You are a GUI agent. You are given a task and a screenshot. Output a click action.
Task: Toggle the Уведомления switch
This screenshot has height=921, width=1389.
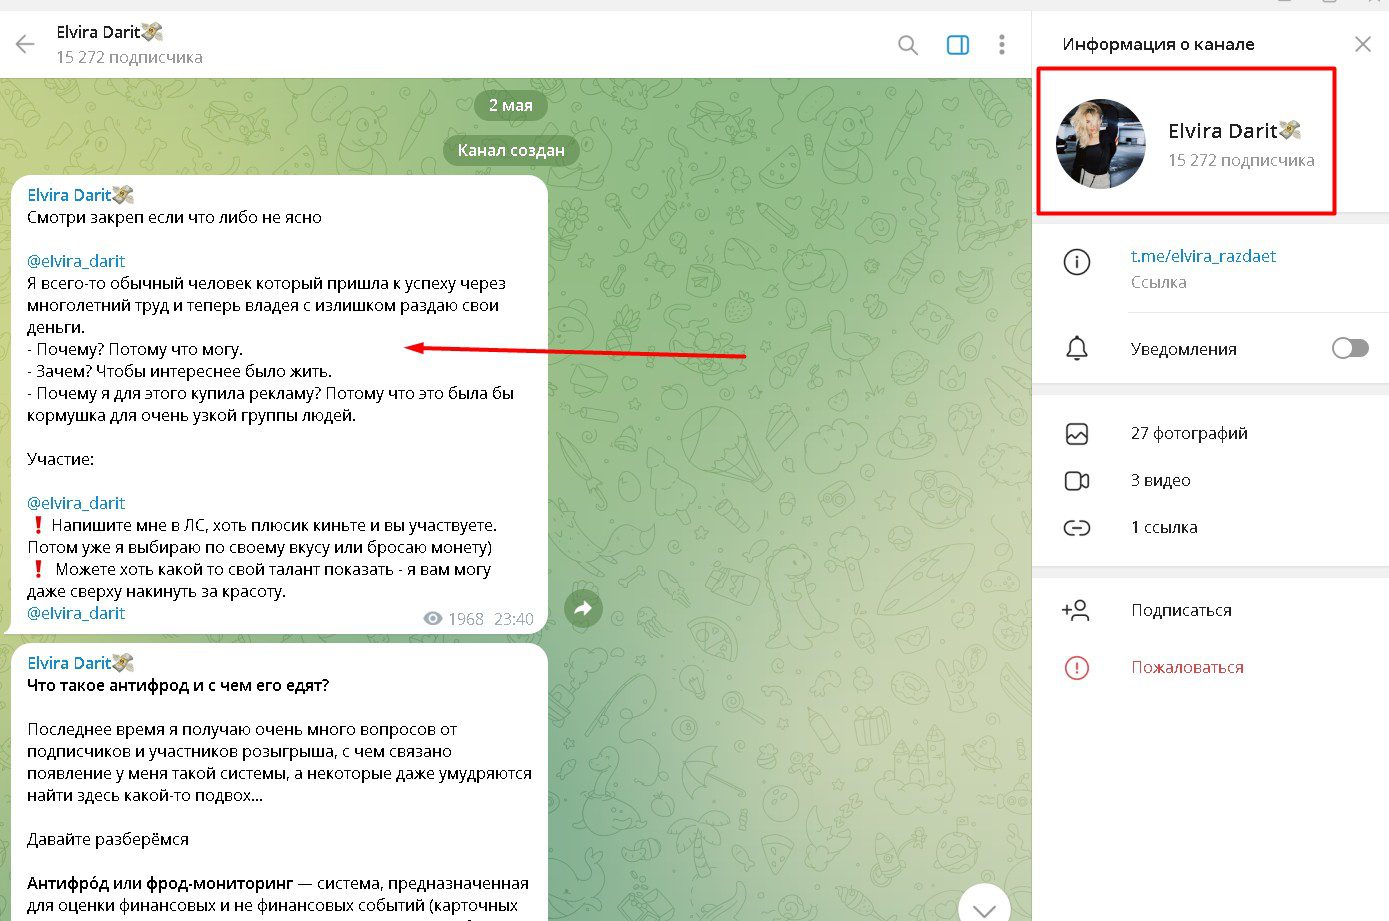pyautogui.click(x=1350, y=348)
